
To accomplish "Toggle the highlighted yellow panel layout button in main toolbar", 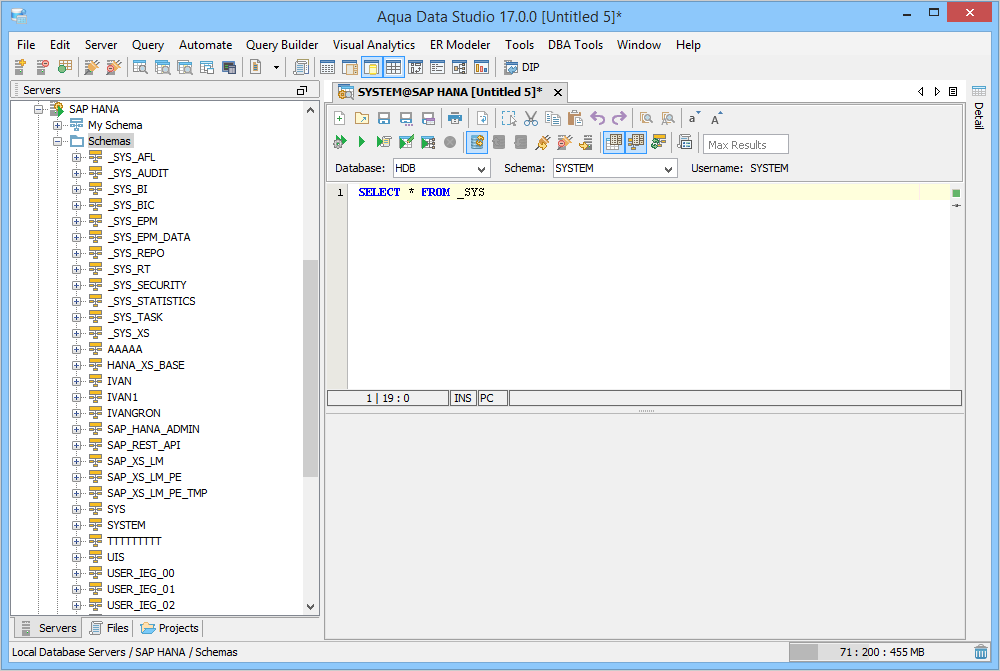I will 371,67.
